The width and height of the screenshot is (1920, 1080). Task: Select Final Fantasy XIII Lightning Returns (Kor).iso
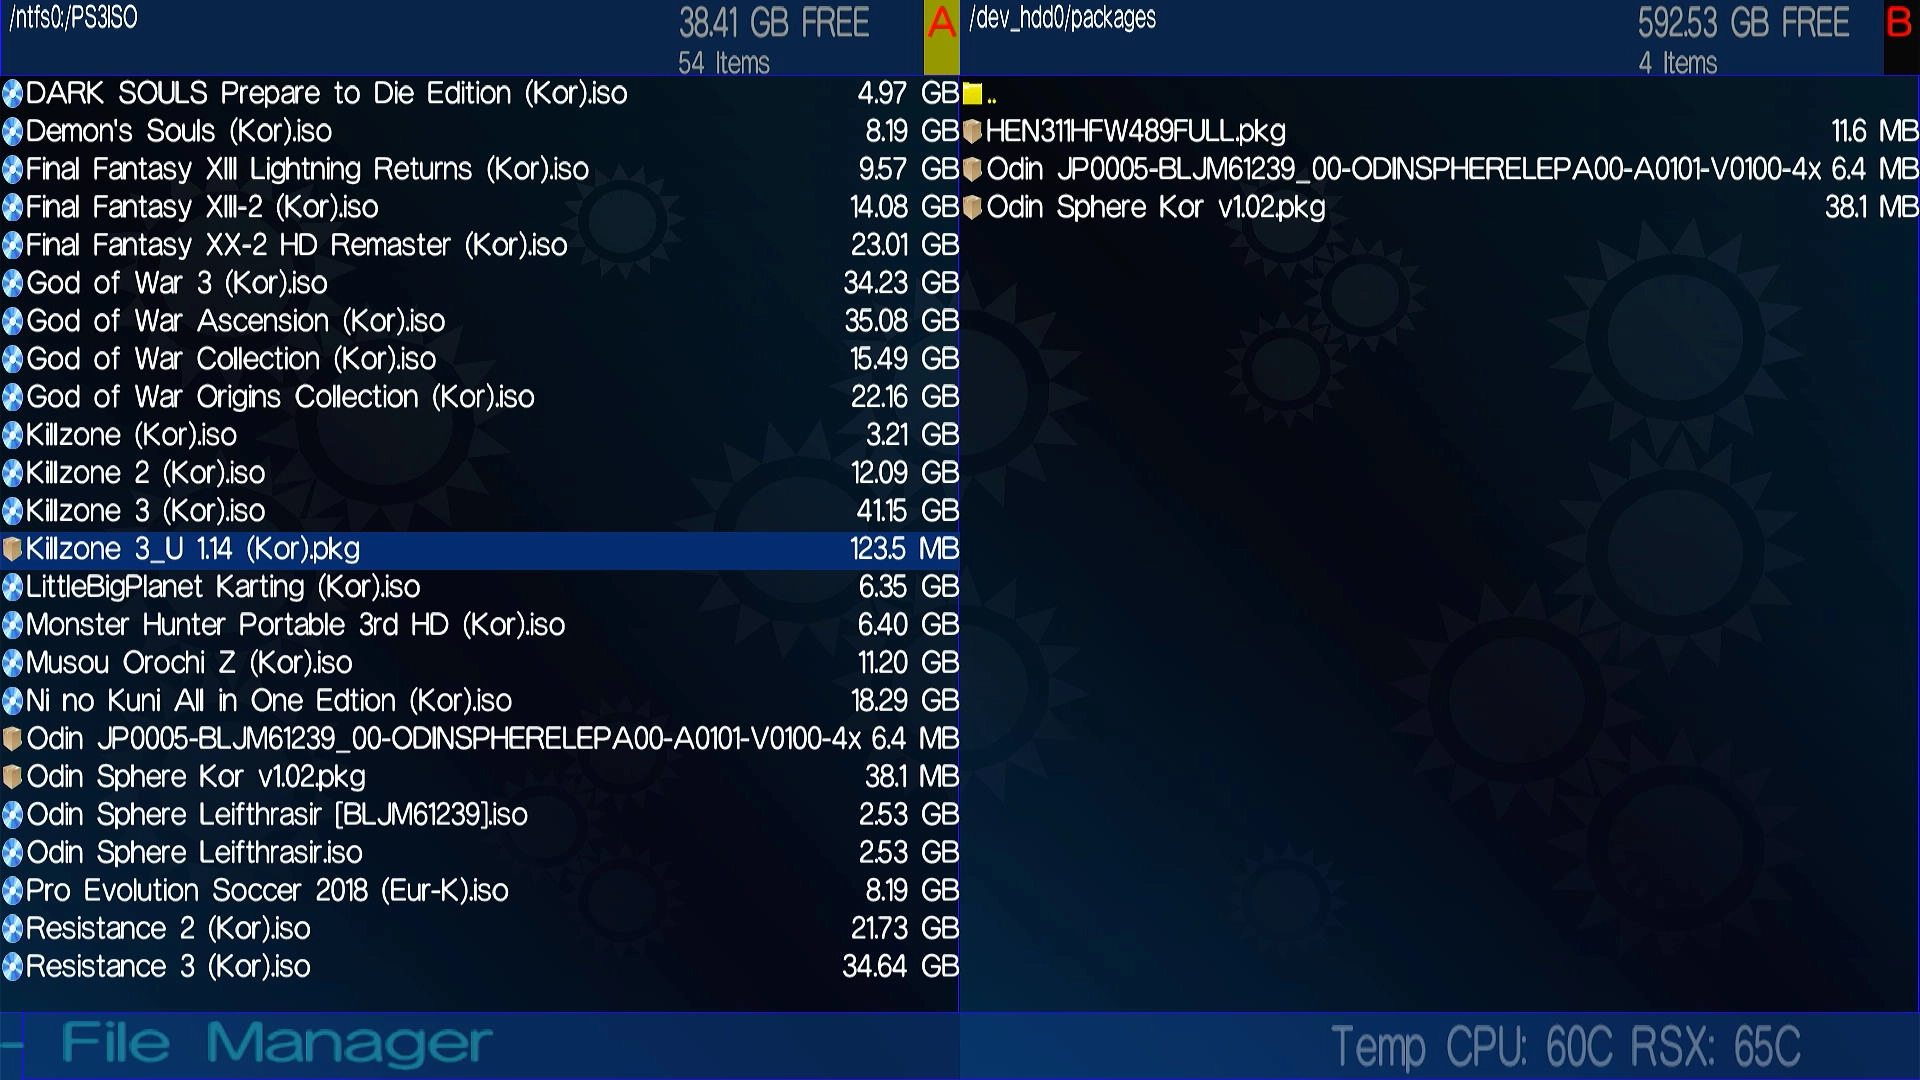[308, 170]
